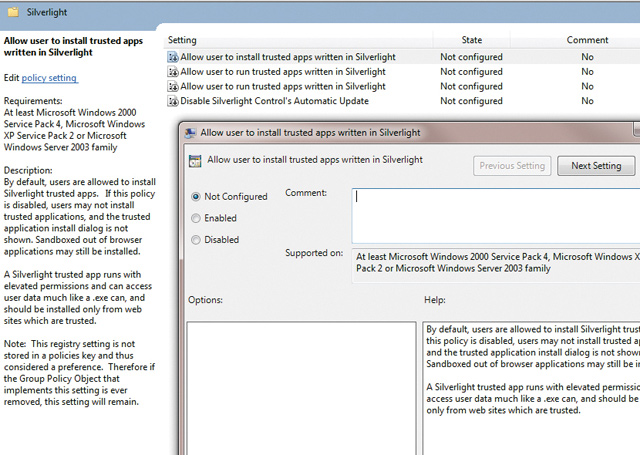Screen dimensions: 640x455
Task: Sort list by the Setting column header
Action: point(300,40)
